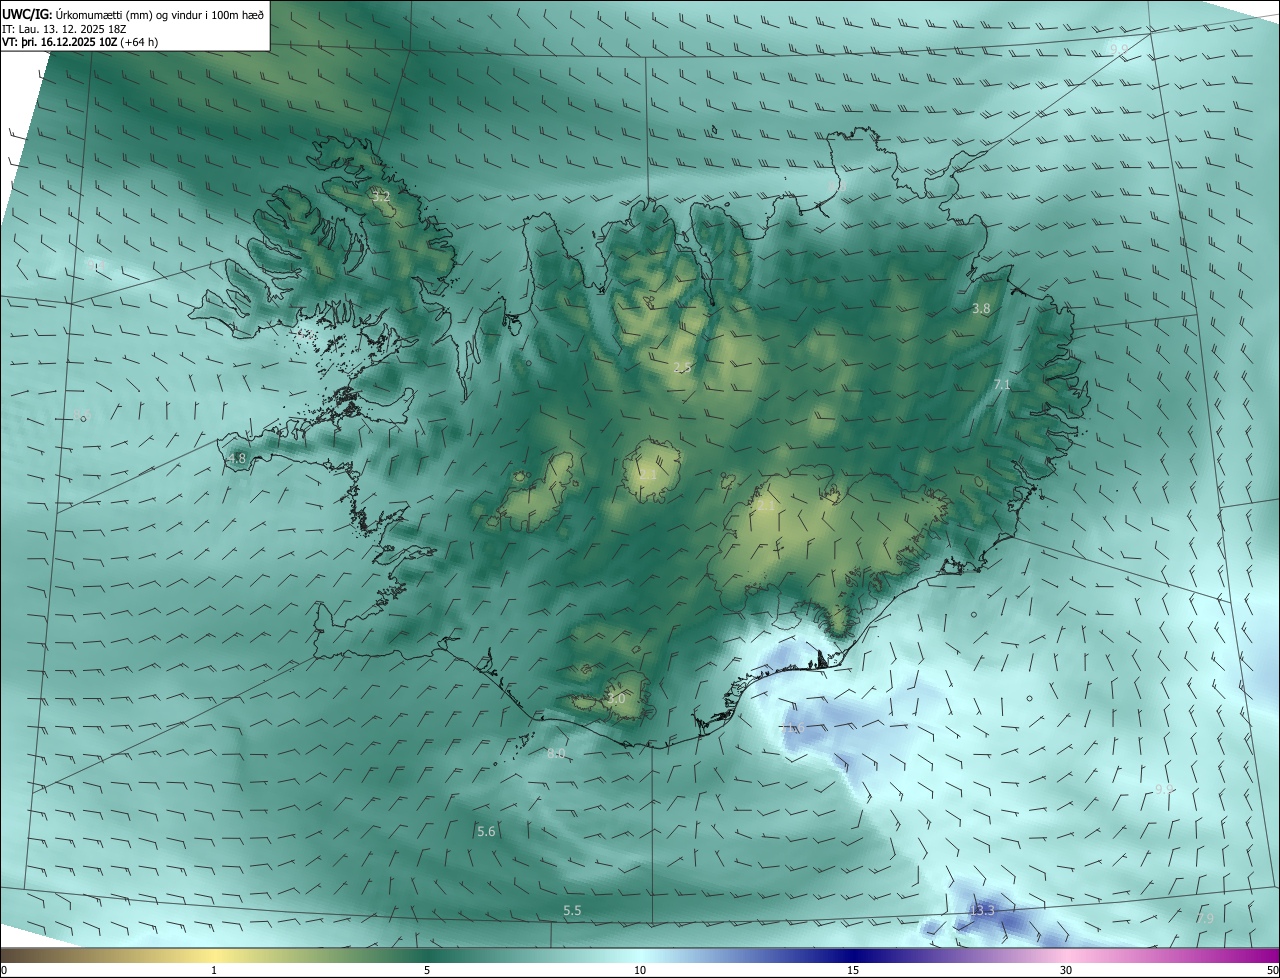Screen dimensions: 1280x978
Task: Click the title 'UWC/IG: Úrkomumætti (mm) og vindur í 100m hæð'
Action: click(131, 13)
